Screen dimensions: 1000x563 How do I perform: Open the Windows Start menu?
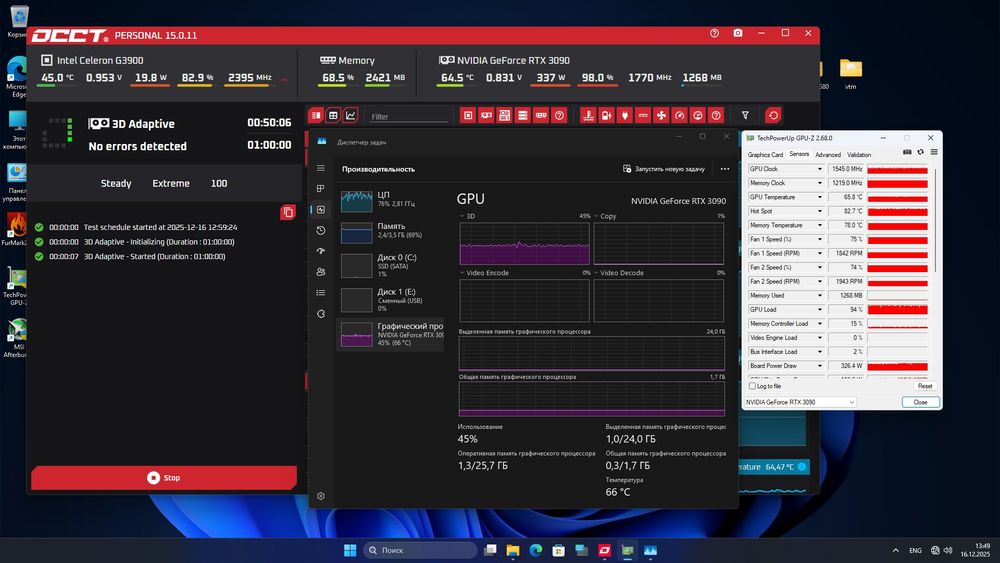(350, 550)
